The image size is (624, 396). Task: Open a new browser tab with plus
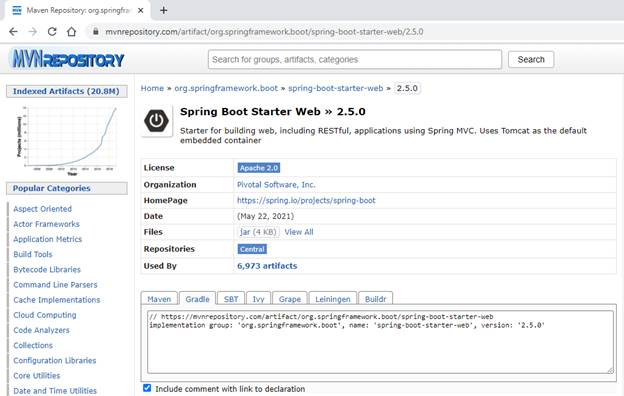tap(164, 10)
